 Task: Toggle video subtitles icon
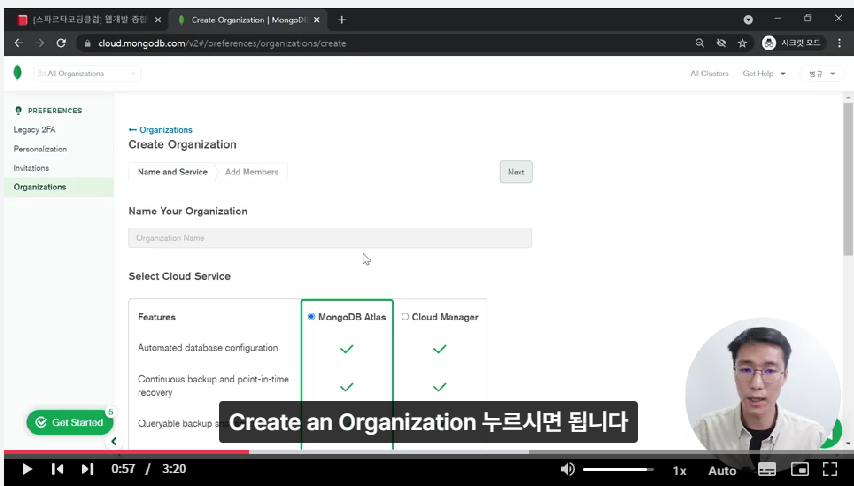tap(767, 469)
